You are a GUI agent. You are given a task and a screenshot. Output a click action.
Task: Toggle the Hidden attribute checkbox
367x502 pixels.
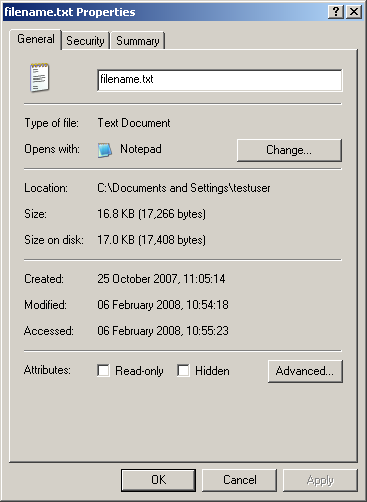click(x=183, y=370)
